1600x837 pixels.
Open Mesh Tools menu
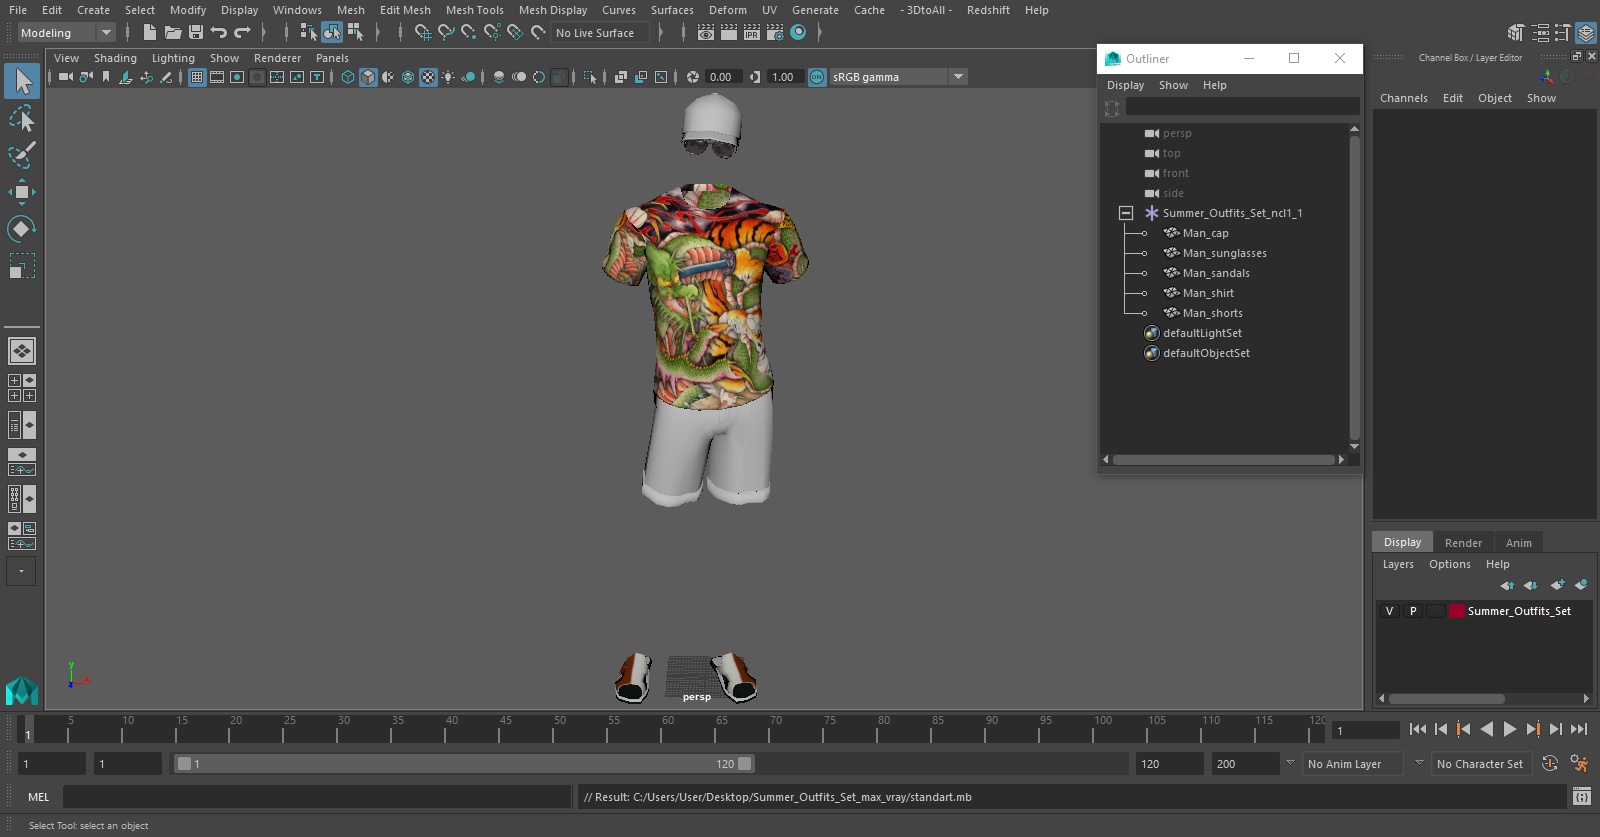point(474,10)
